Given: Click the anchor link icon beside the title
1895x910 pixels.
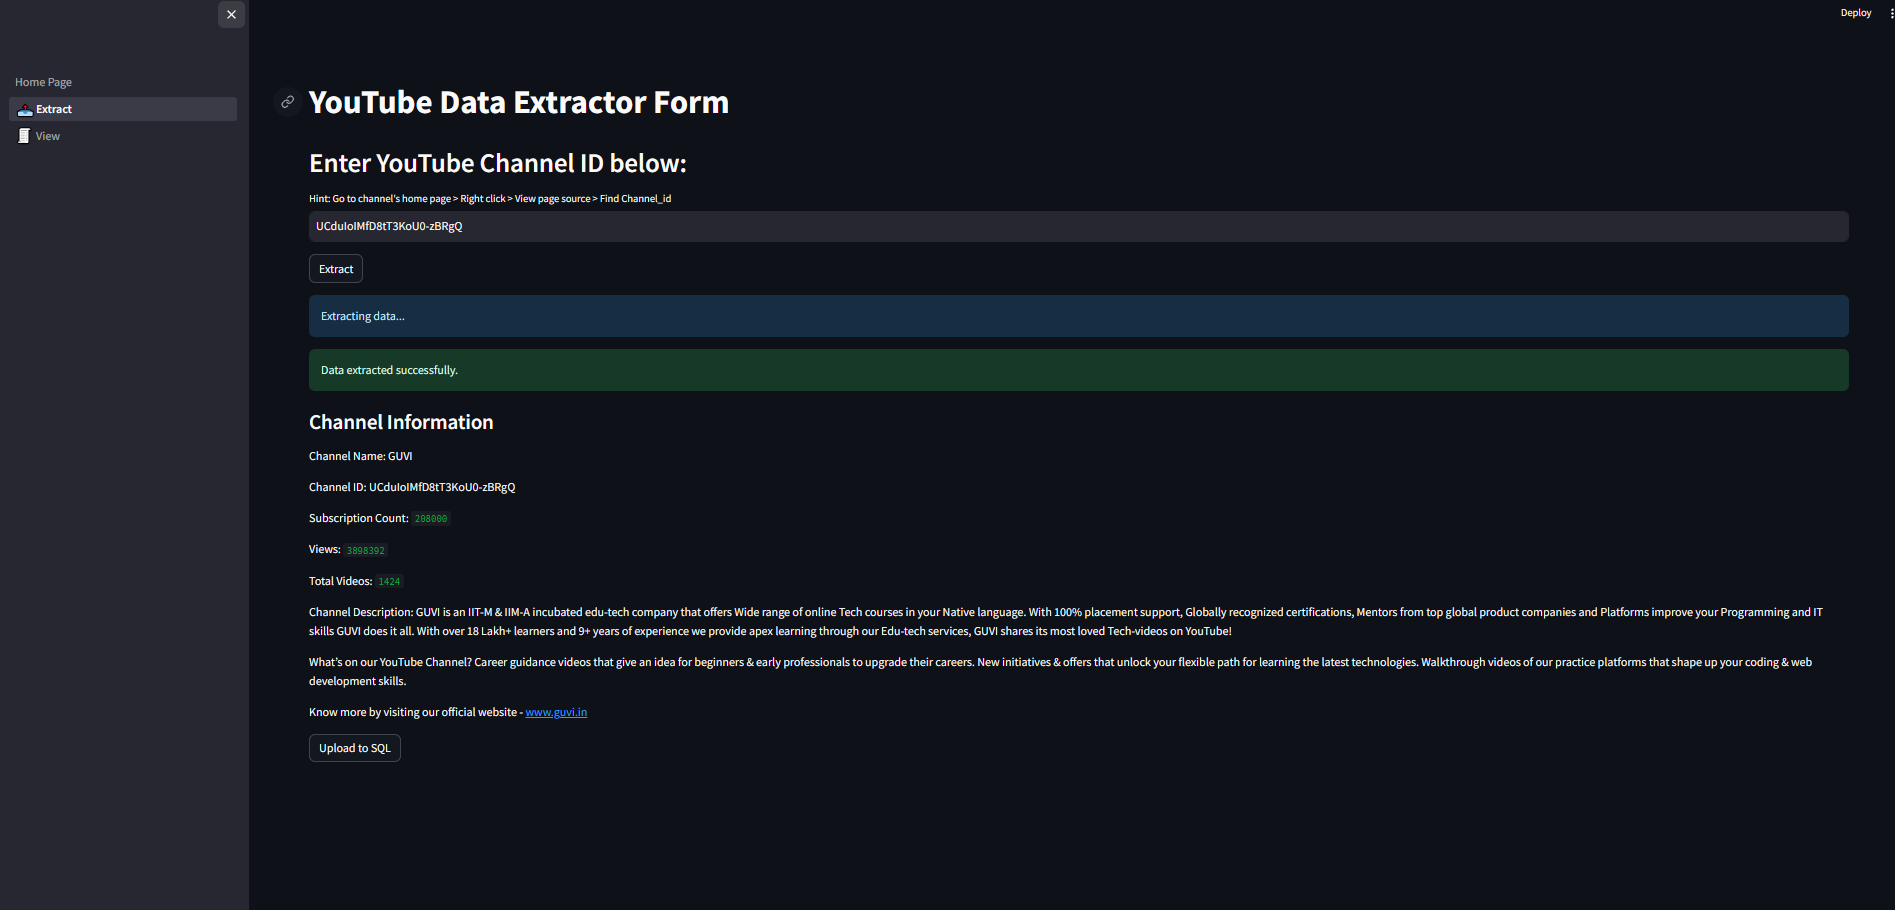Looking at the screenshot, I should 287,102.
